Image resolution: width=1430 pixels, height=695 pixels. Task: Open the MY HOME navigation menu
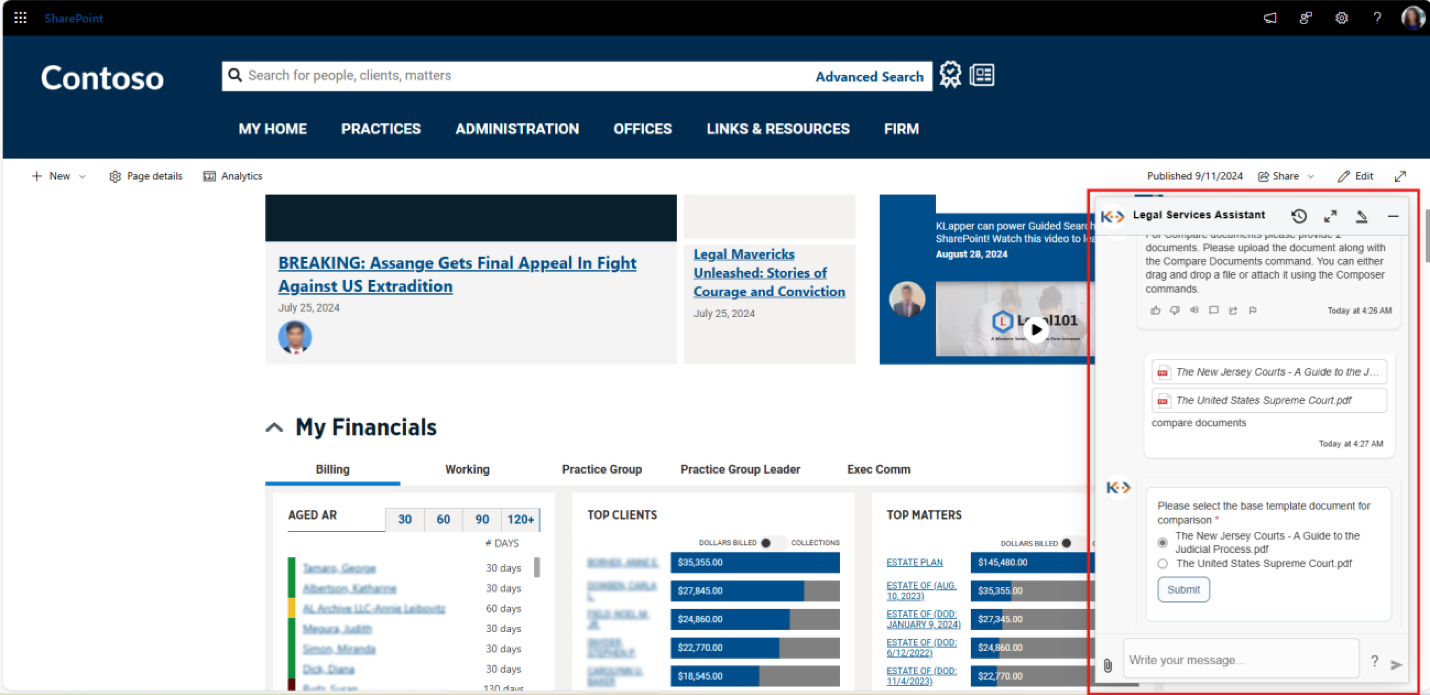[273, 129]
